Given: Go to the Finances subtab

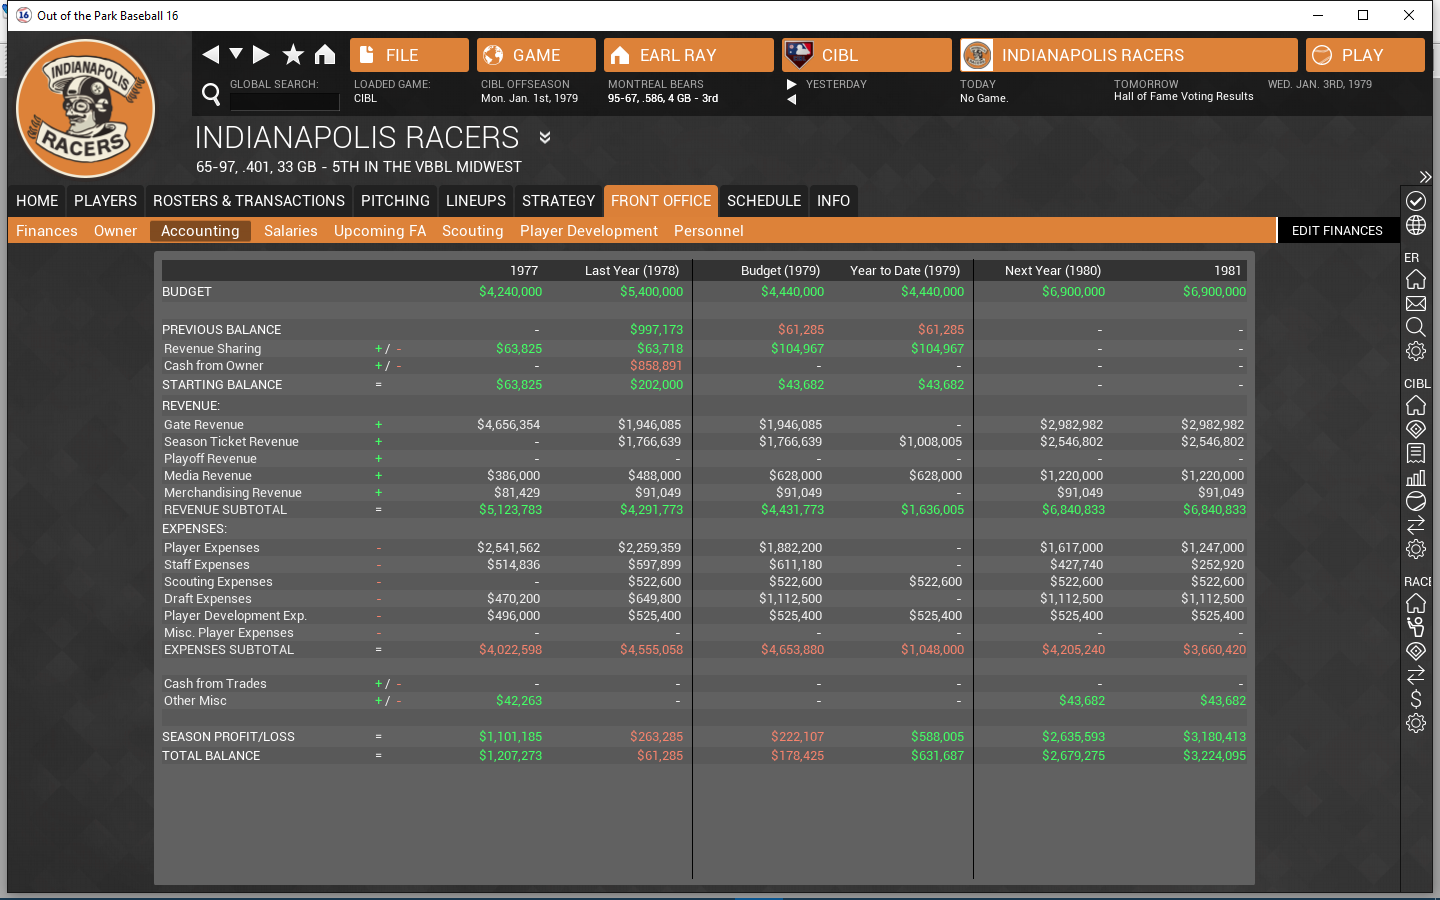Looking at the screenshot, I should coord(47,231).
